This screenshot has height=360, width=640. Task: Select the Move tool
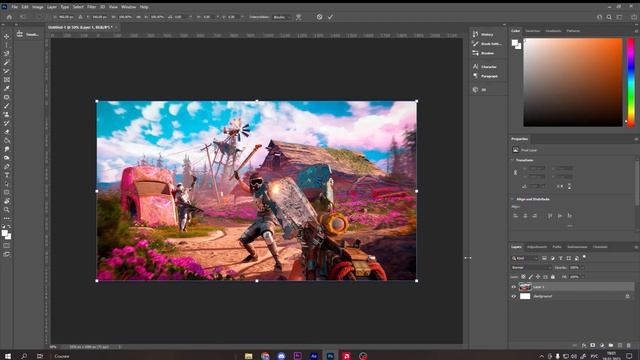pyautogui.click(x=7, y=36)
